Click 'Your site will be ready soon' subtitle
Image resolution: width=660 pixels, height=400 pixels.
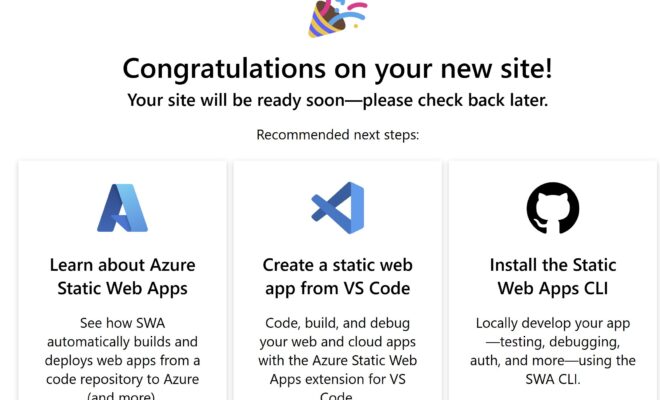(x=338, y=100)
